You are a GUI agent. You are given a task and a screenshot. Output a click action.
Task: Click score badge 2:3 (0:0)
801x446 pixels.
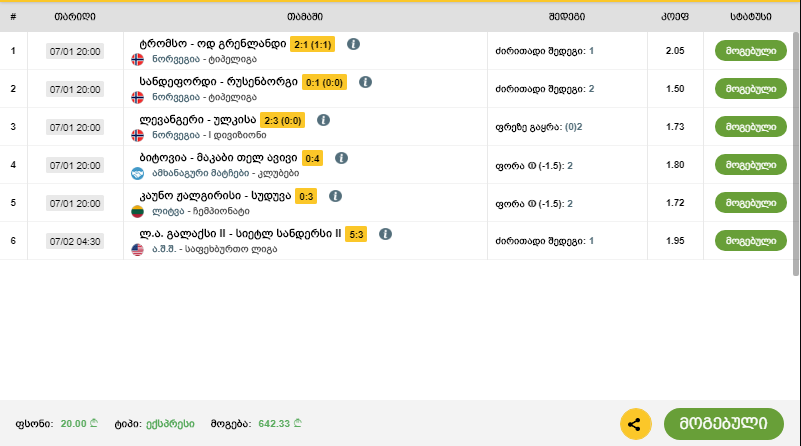tap(282, 121)
